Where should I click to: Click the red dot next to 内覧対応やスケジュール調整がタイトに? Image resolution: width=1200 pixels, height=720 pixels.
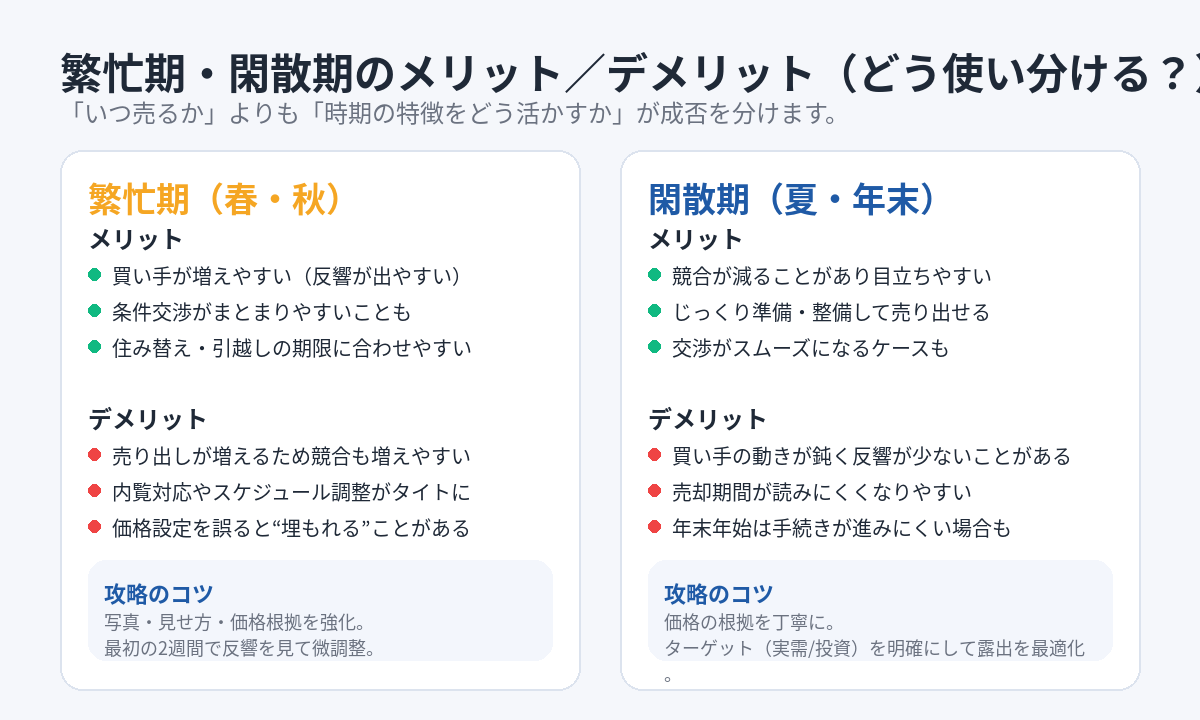pos(95,491)
